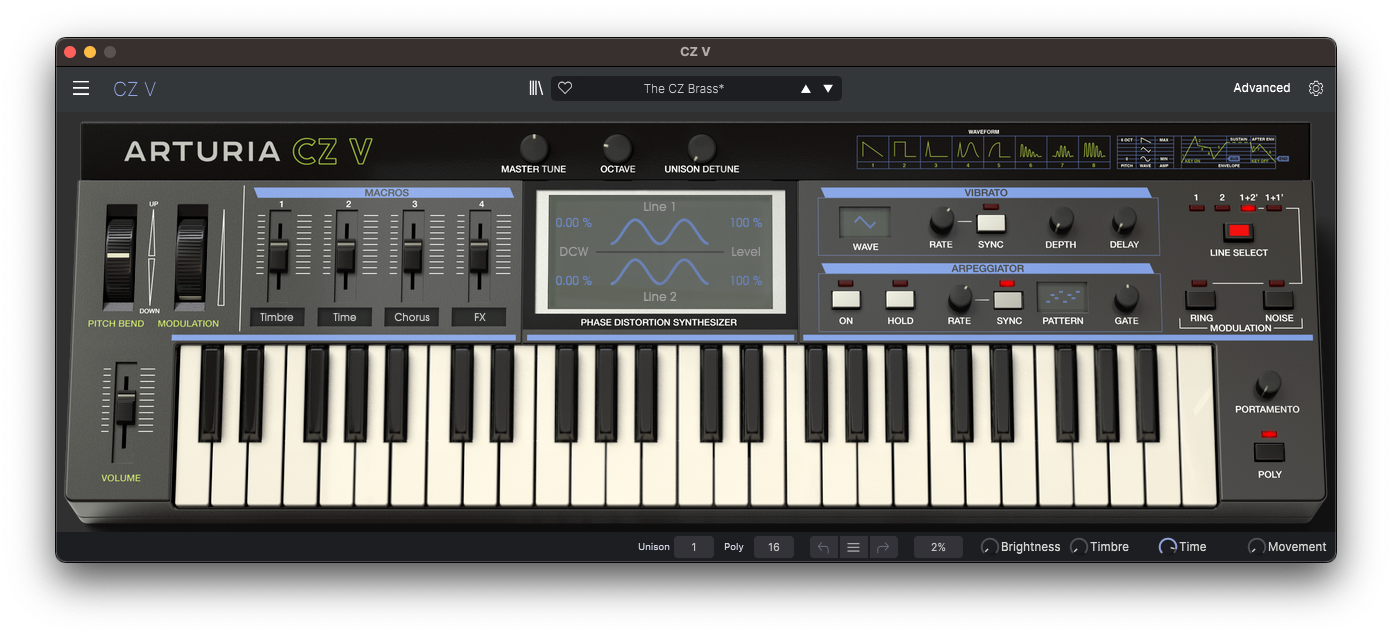Open Arpeggiator Pattern selector display
This screenshot has height=636, width=1392.
click(1062, 297)
